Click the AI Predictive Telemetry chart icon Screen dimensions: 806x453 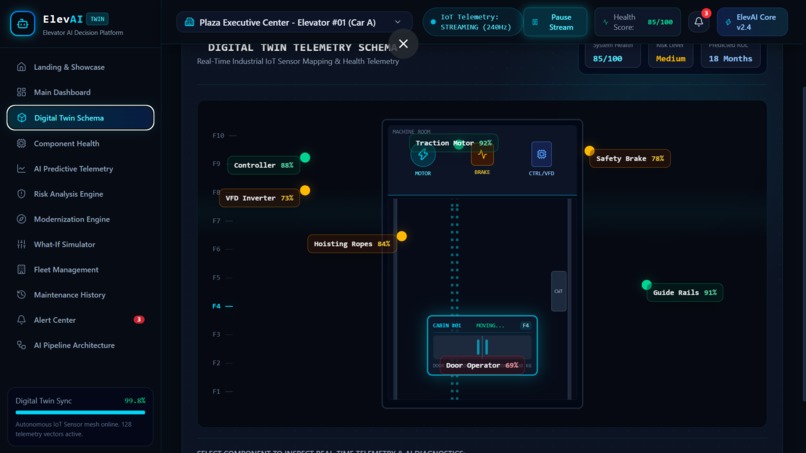(x=21, y=169)
